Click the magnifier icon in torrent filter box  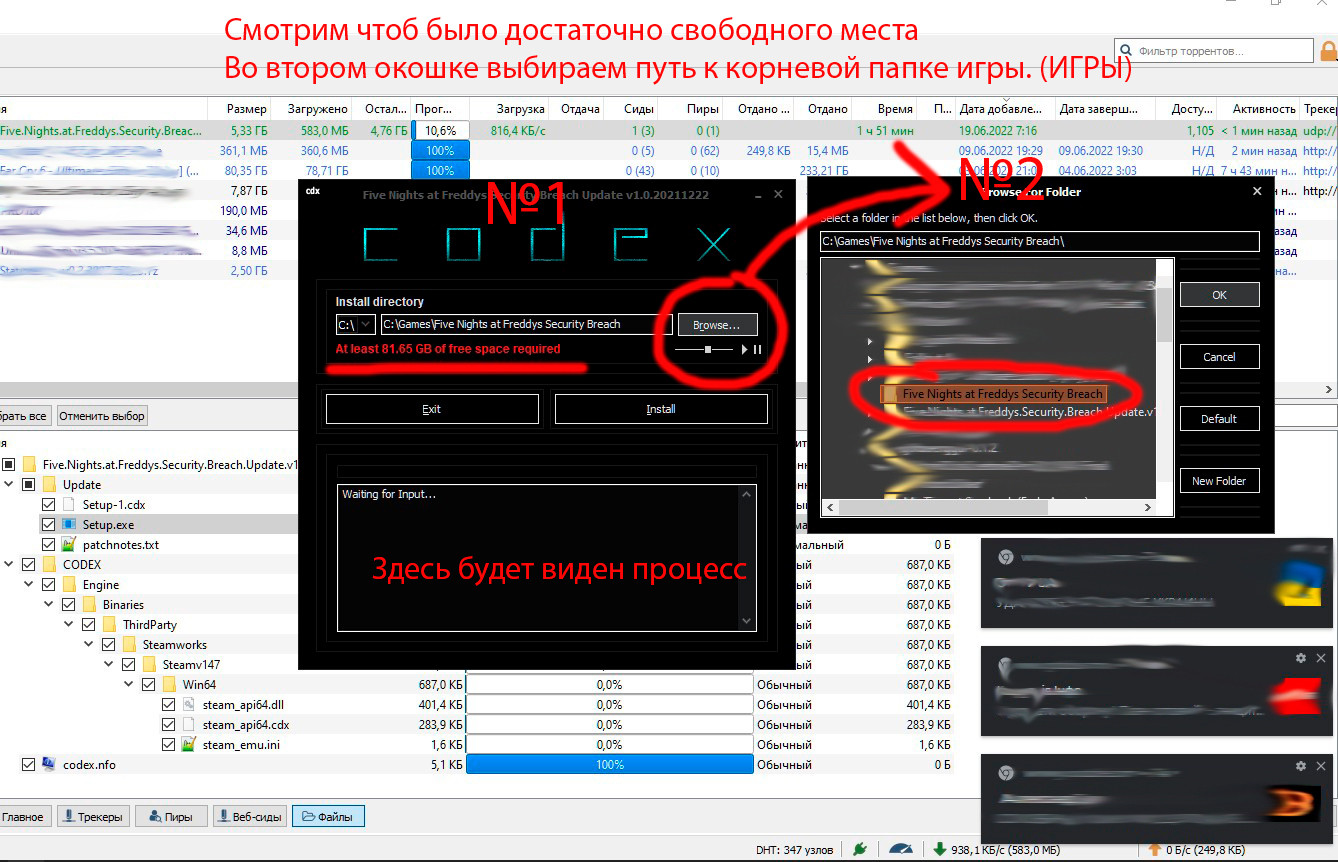pyautogui.click(x=1127, y=51)
